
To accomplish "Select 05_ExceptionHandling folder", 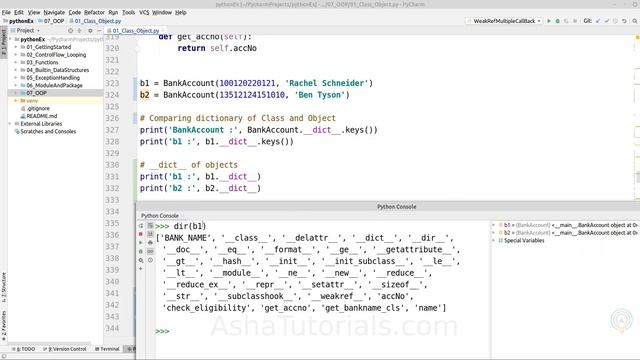I will coord(53,78).
